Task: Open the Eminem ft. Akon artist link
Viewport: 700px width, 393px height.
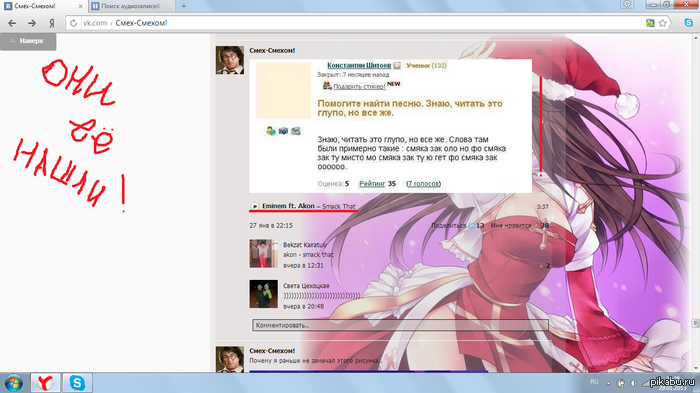Action: (x=288, y=206)
